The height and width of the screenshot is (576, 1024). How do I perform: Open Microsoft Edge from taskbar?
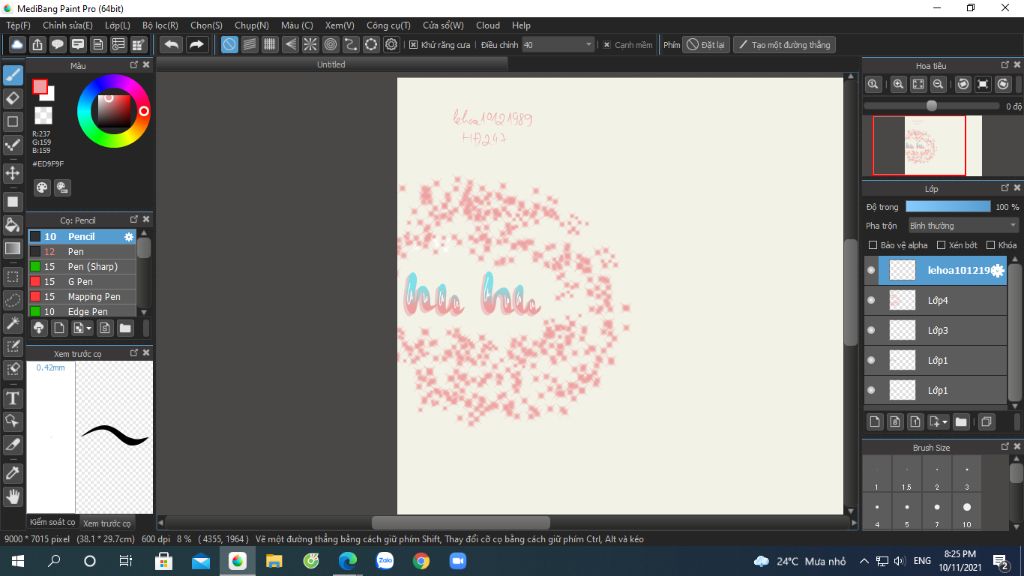point(347,561)
